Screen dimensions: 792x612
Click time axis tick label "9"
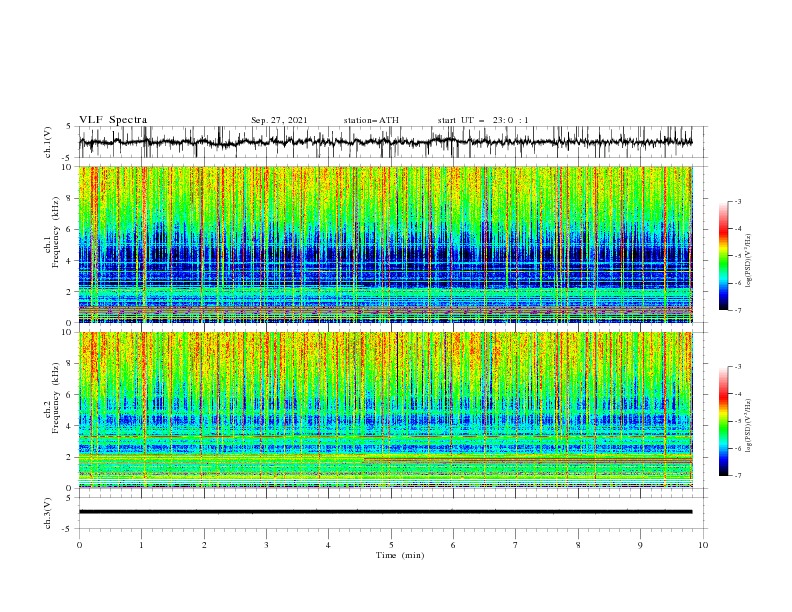(x=640, y=545)
